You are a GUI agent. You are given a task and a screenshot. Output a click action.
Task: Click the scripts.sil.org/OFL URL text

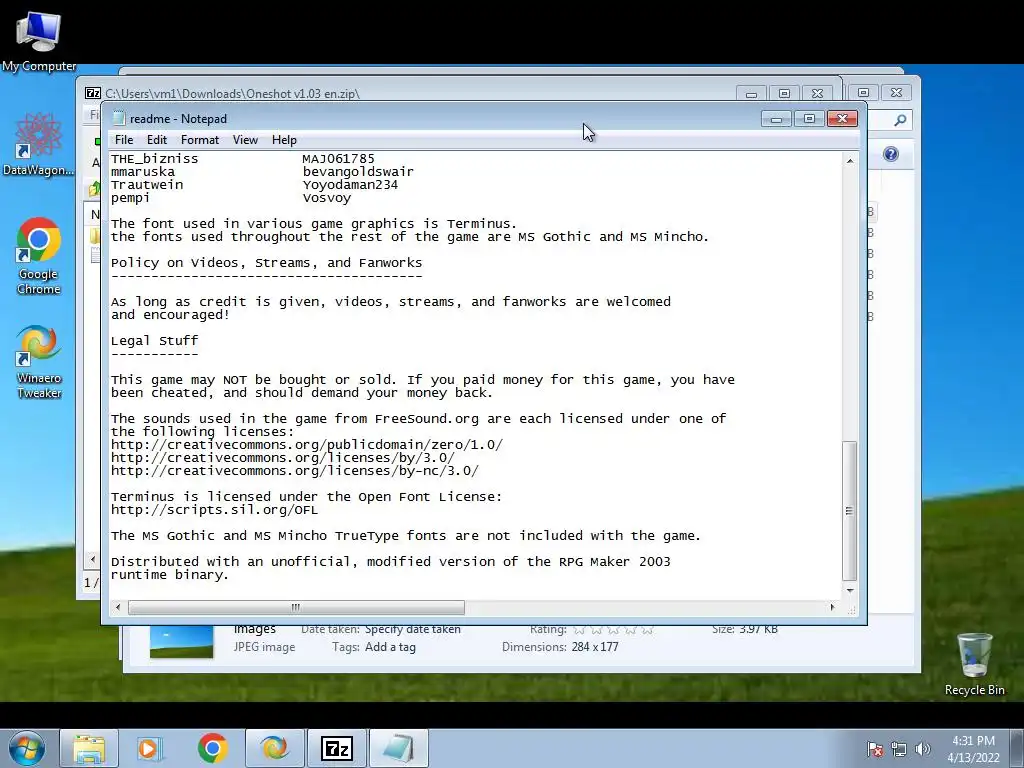pos(214,510)
